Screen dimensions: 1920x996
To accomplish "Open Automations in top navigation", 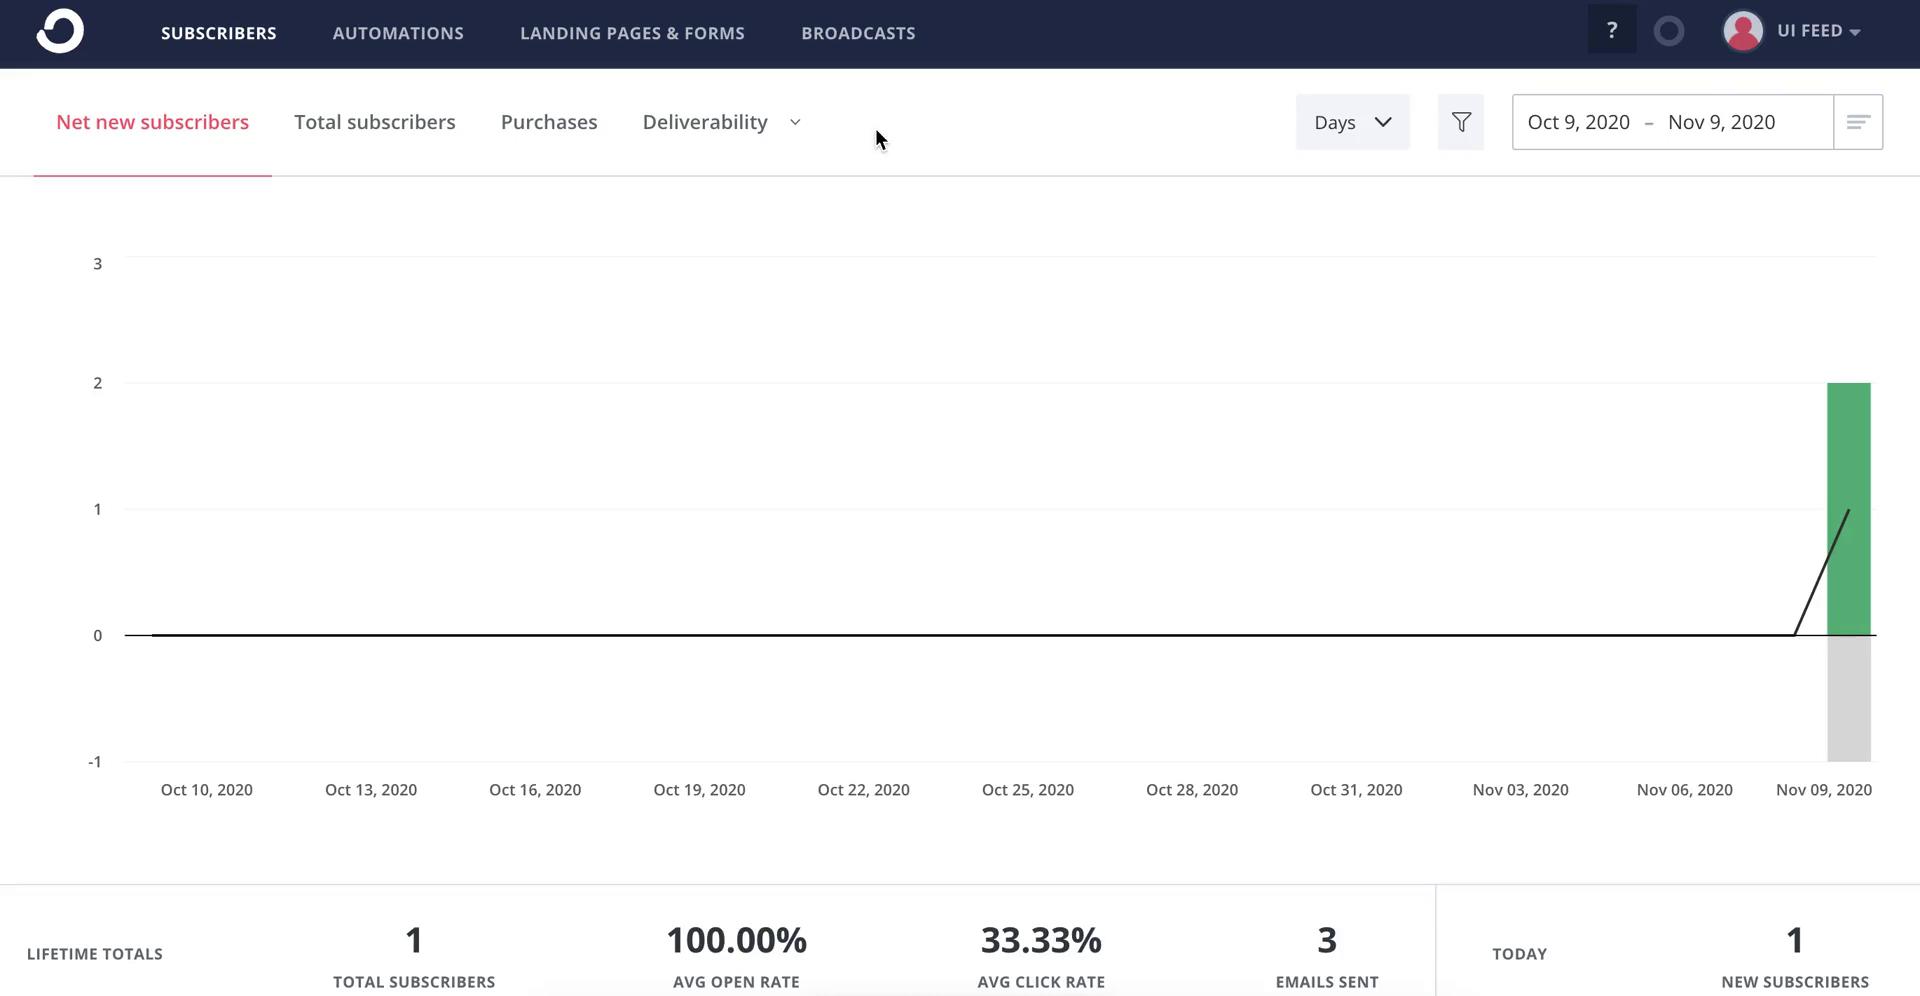I will (398, 33).
